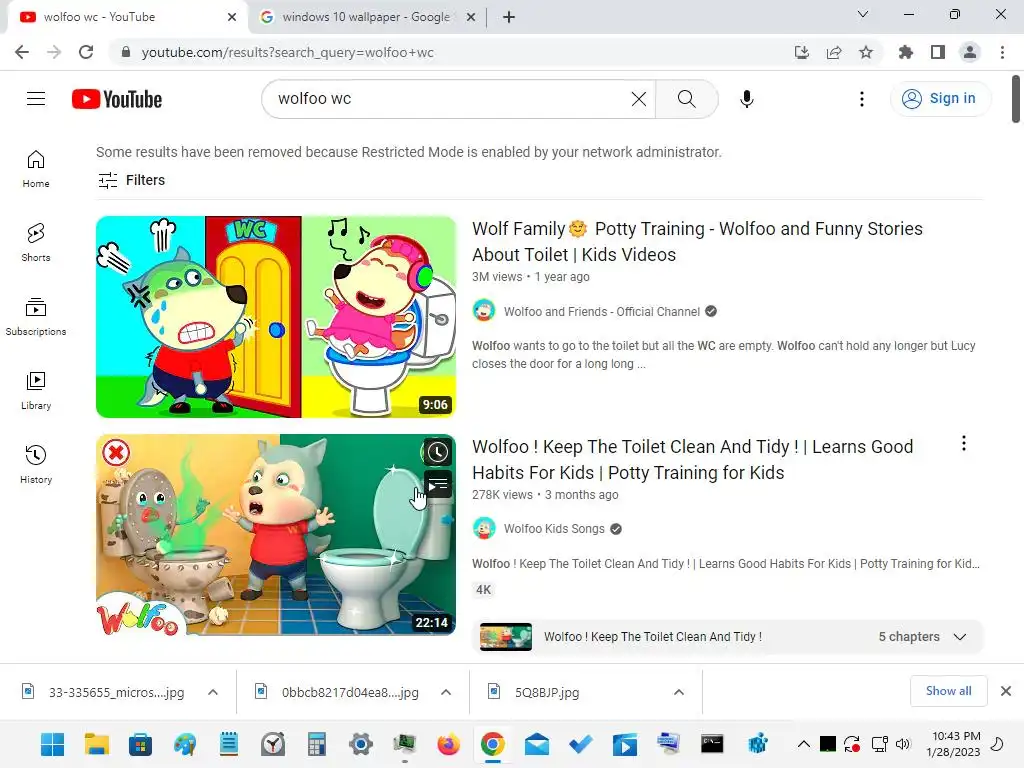Expand options for 33-335655_micros...jpg download

click(x=213, y=692)
